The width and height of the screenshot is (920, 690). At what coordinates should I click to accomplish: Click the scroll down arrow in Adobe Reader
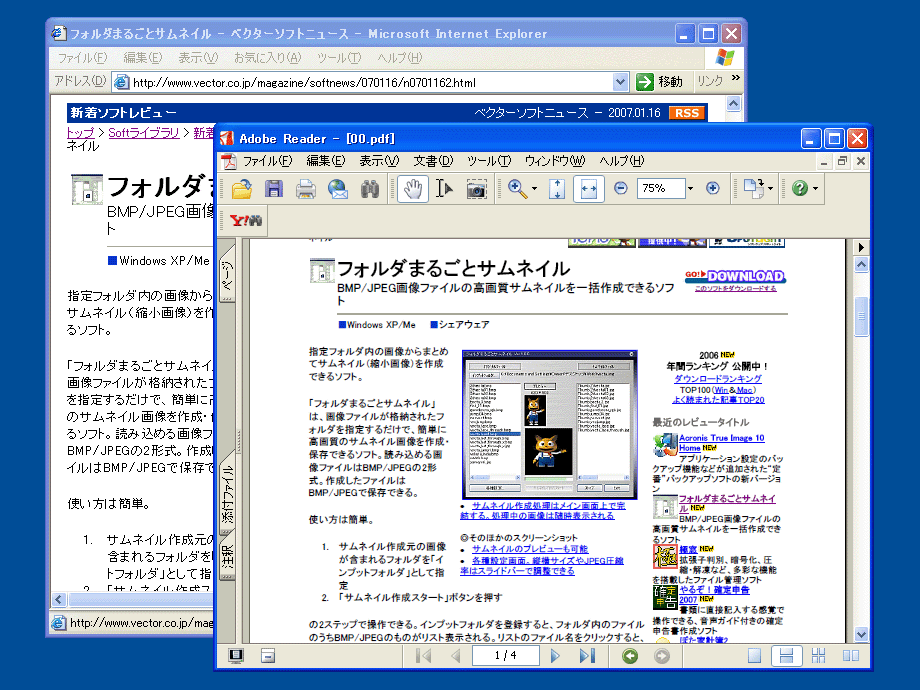tap(861, 634)
